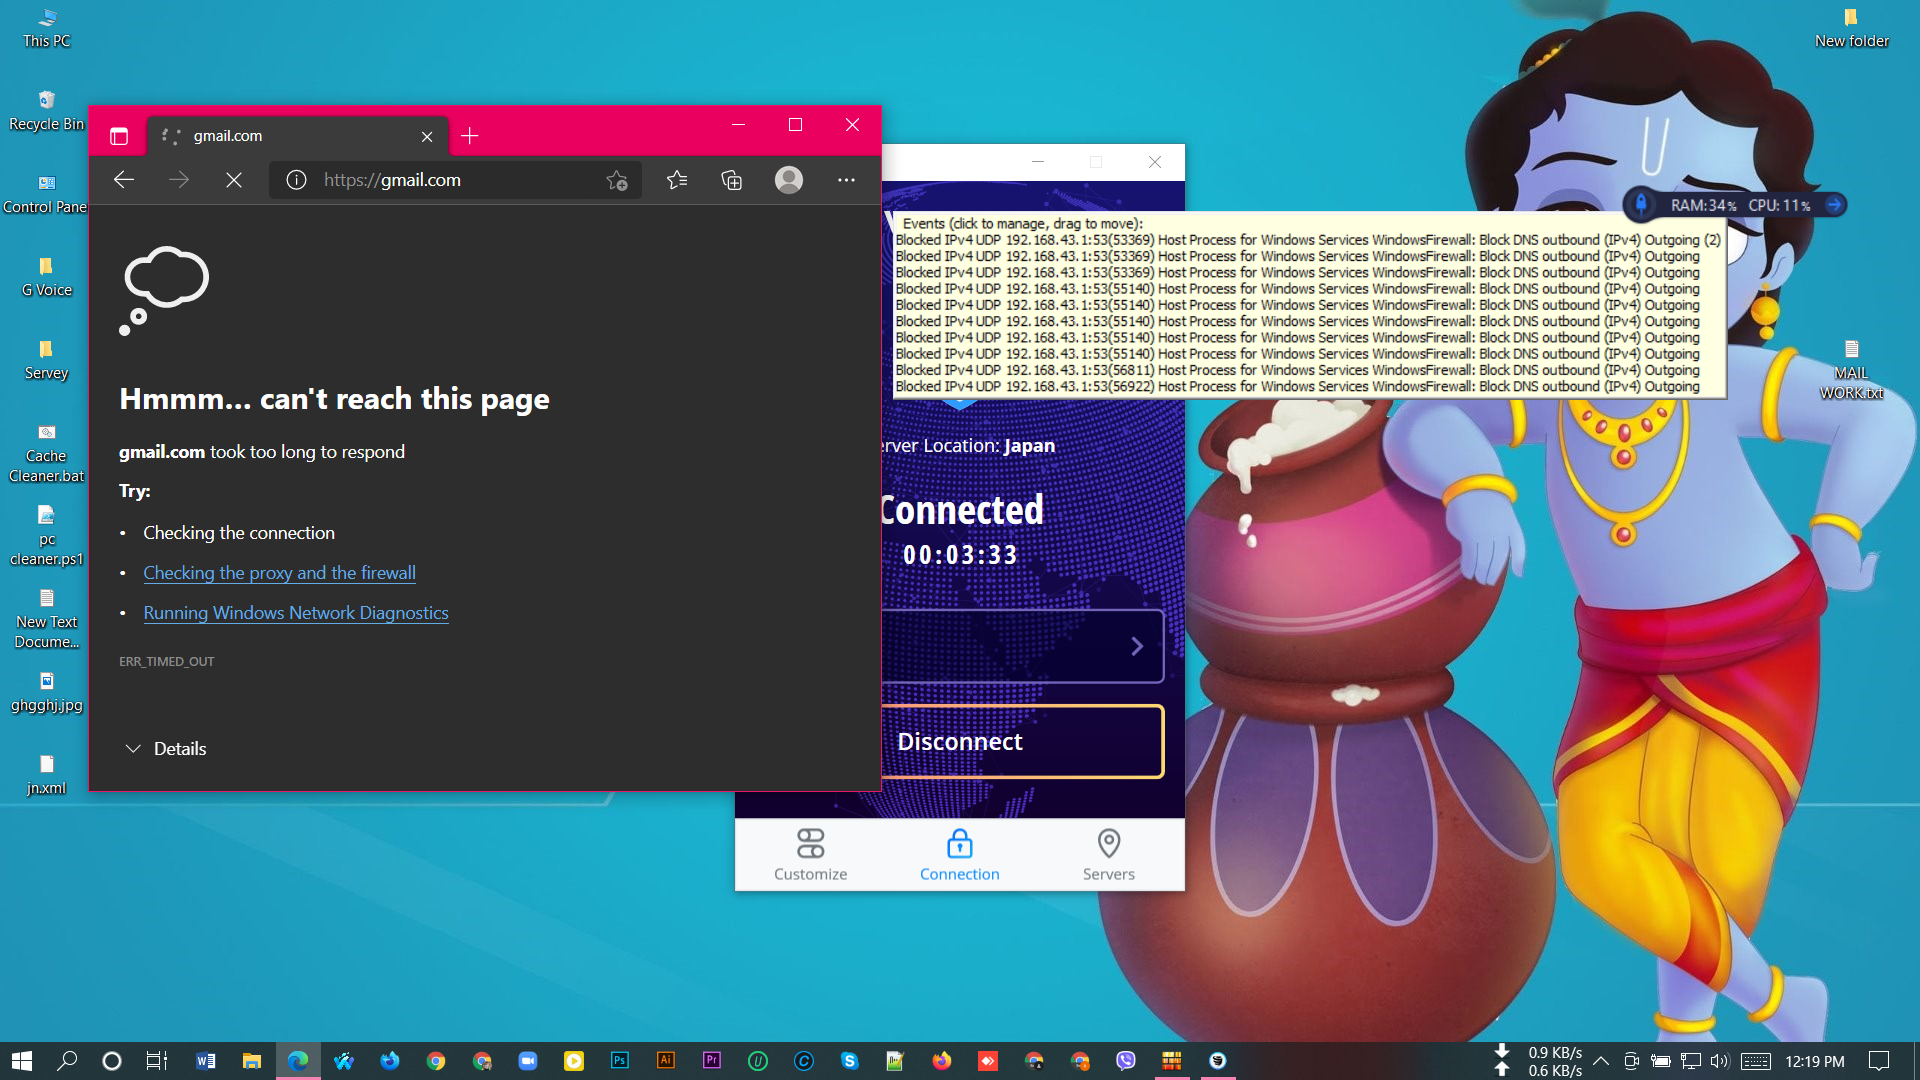Select Cache Cleaner.bat desktop file
1920x1080 pixels.
click(x=46, y=453)
